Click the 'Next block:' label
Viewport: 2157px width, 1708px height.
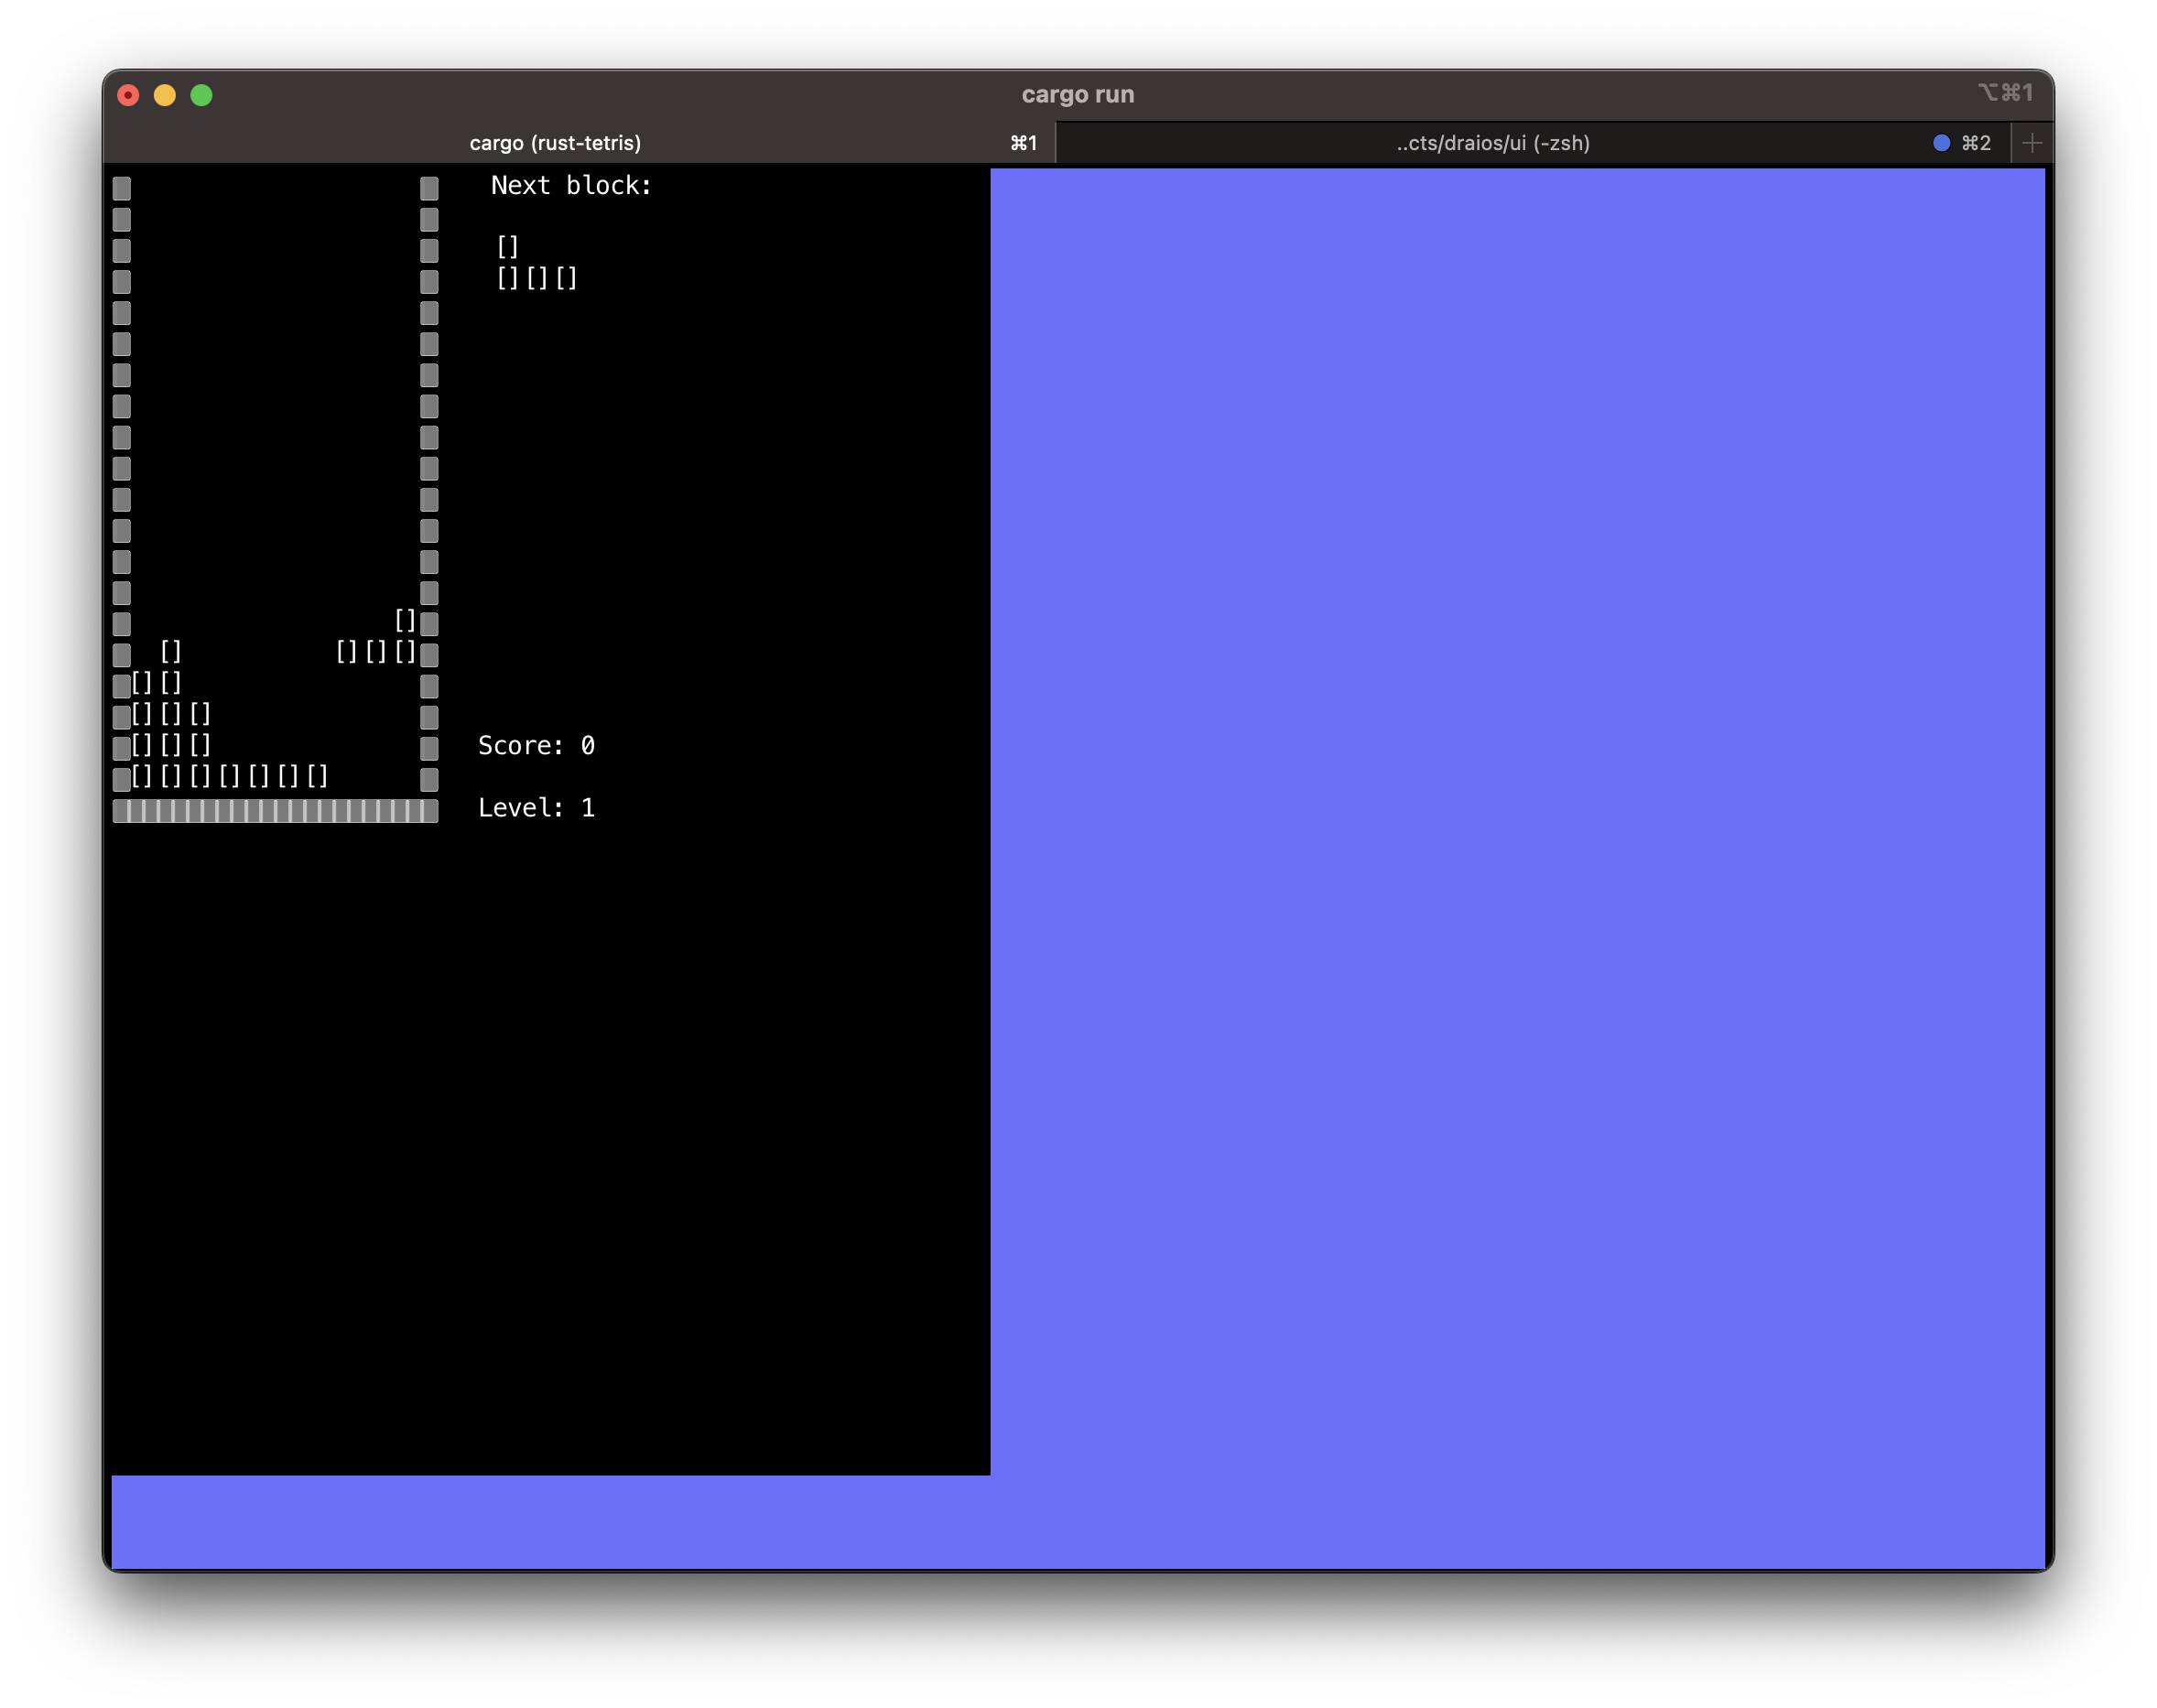click(571, 186)
